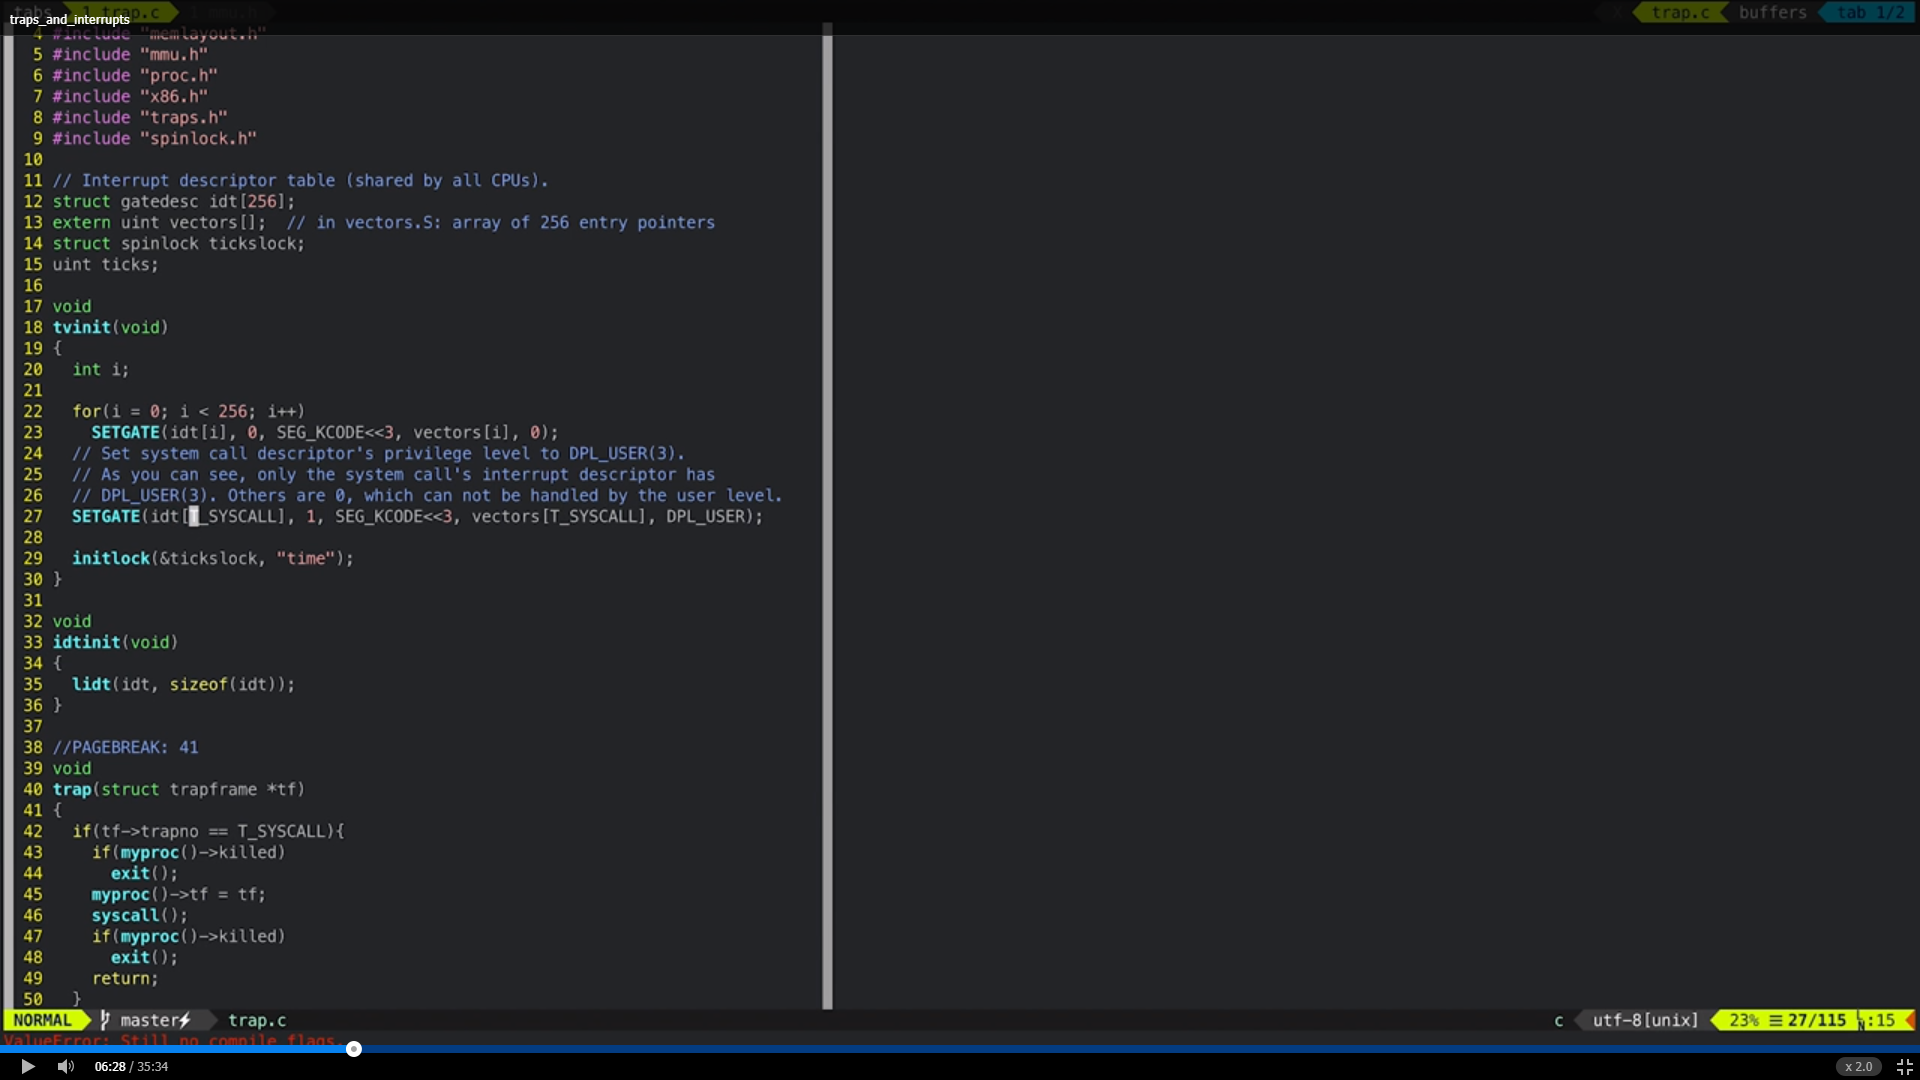1920x1080 pixels.
Task: Click the trap.c filename in statusline
Action: pyautogui.click(x=257, y=1020)
